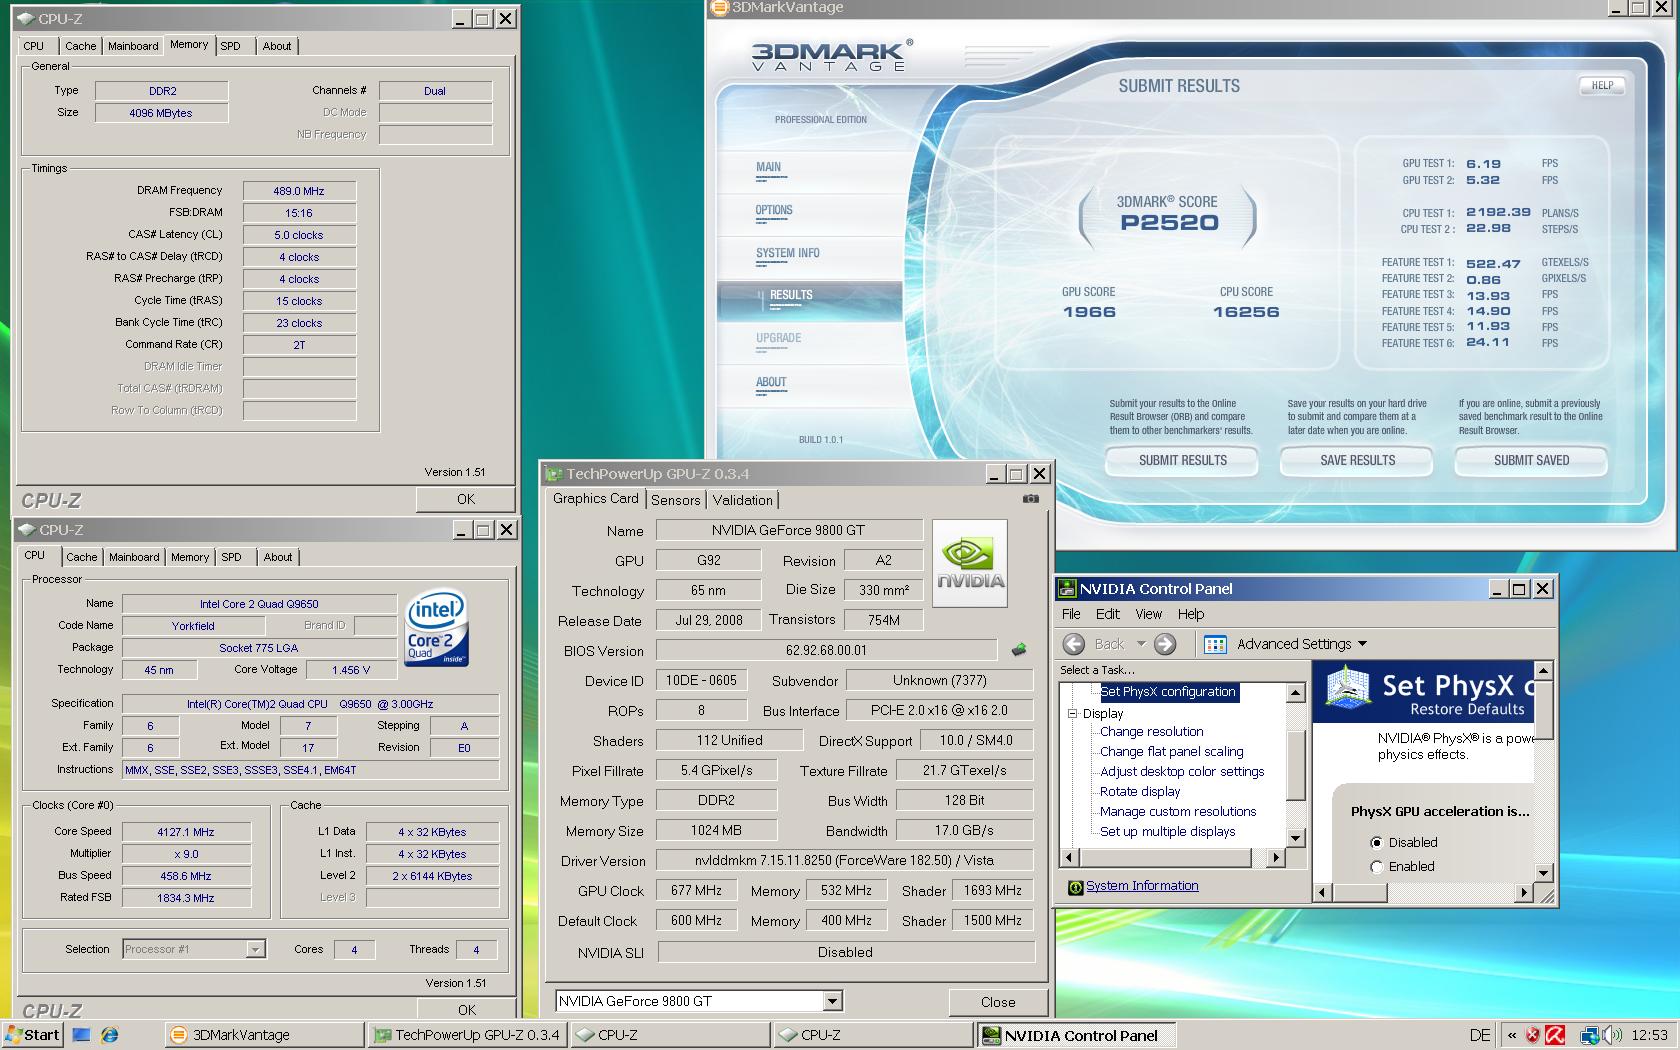Click the GPU-Z title bar icon
1680x1050 pixels.
pyautogui.click(x=554, y=474)
